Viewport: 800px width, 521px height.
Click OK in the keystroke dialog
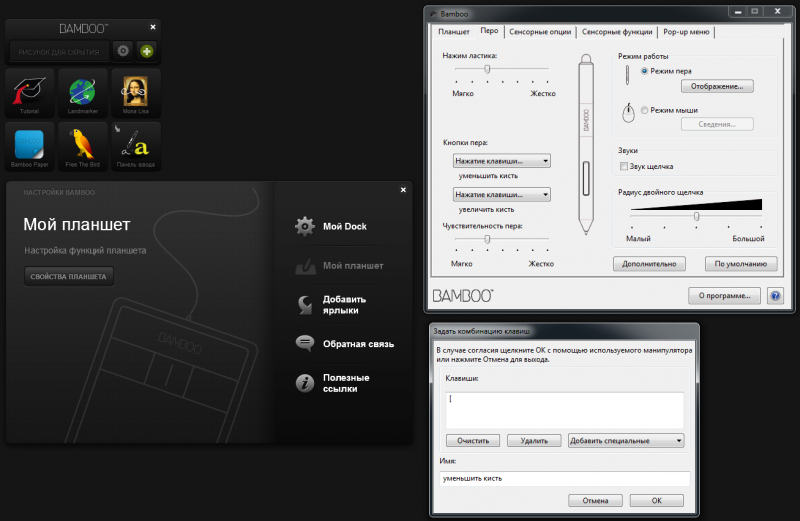[657, 501]
